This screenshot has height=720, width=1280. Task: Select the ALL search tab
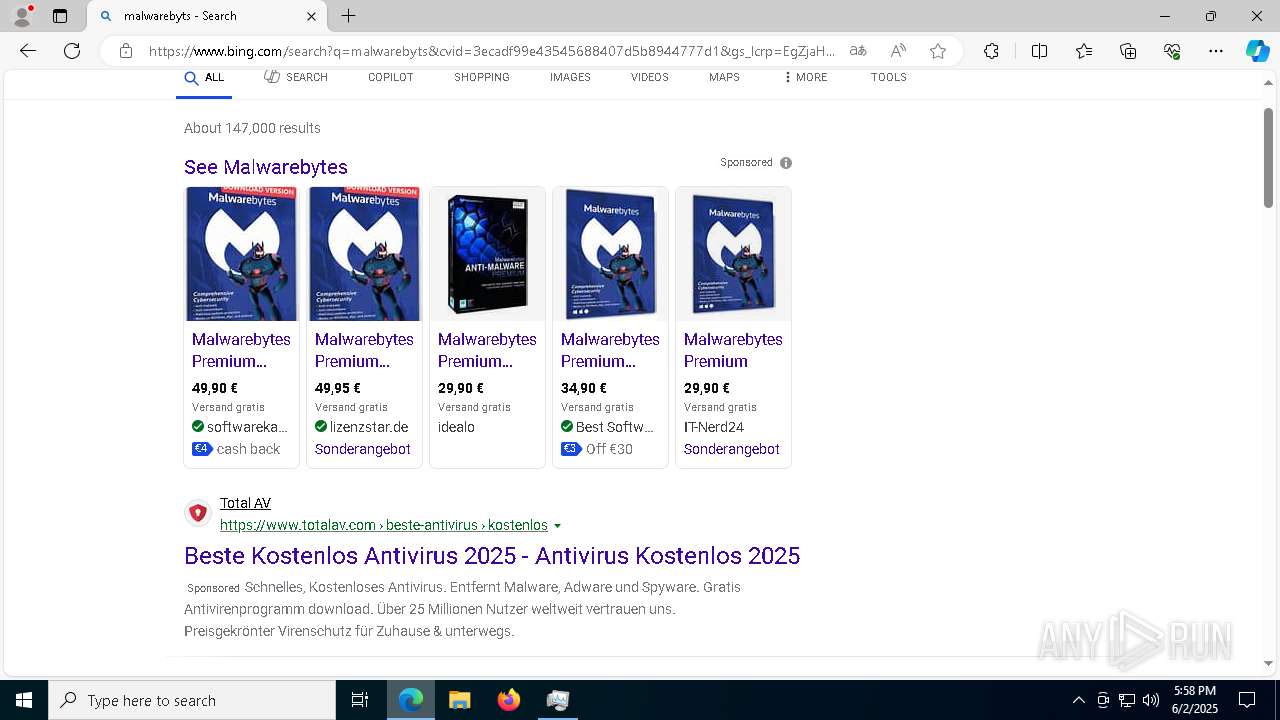click(204, 77)
